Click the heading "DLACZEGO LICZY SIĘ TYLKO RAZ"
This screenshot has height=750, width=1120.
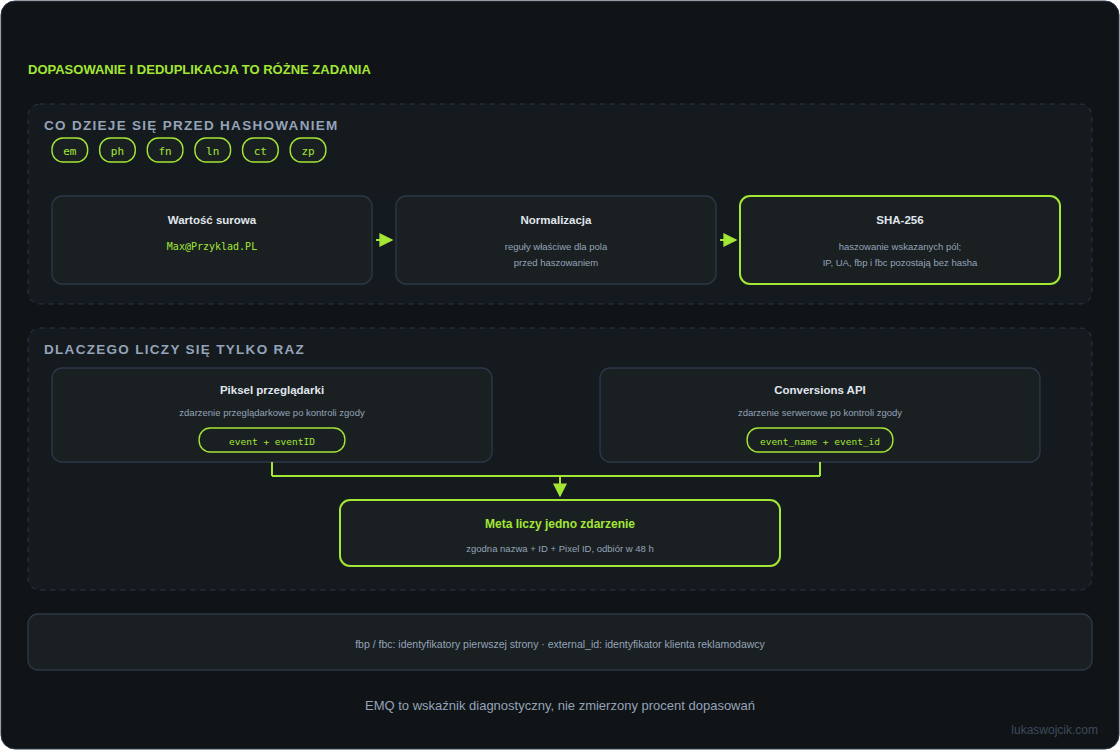pos(174,350)
